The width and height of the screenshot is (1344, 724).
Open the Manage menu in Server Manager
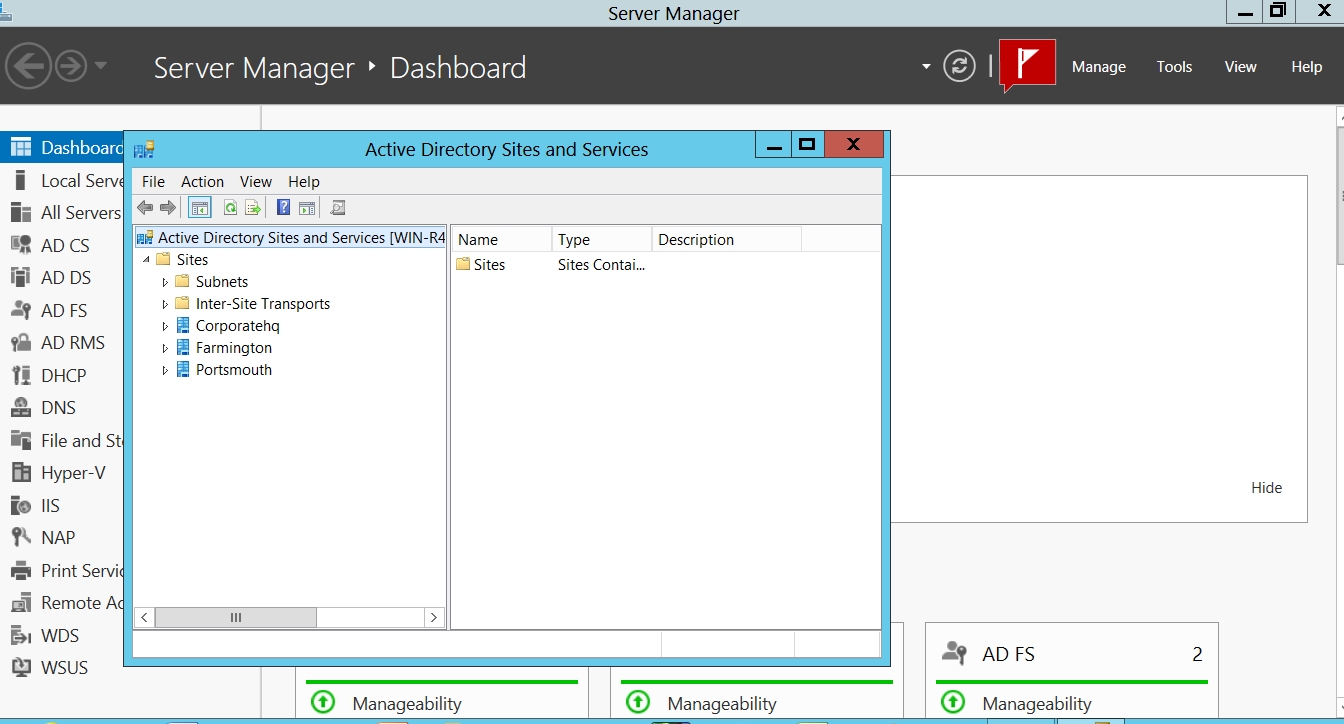[1099, 67]
